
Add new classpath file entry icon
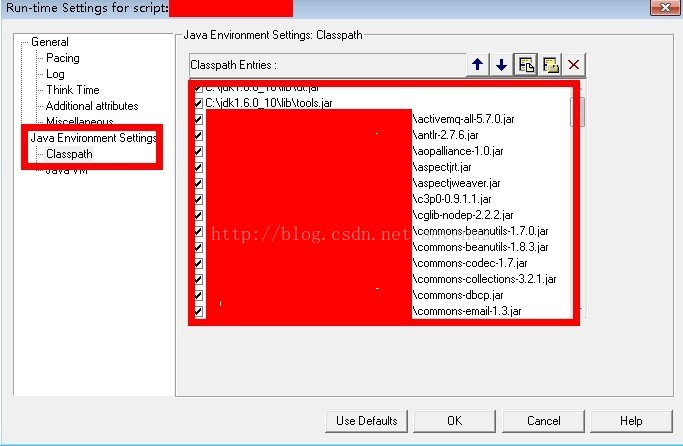tap(526, 65)
